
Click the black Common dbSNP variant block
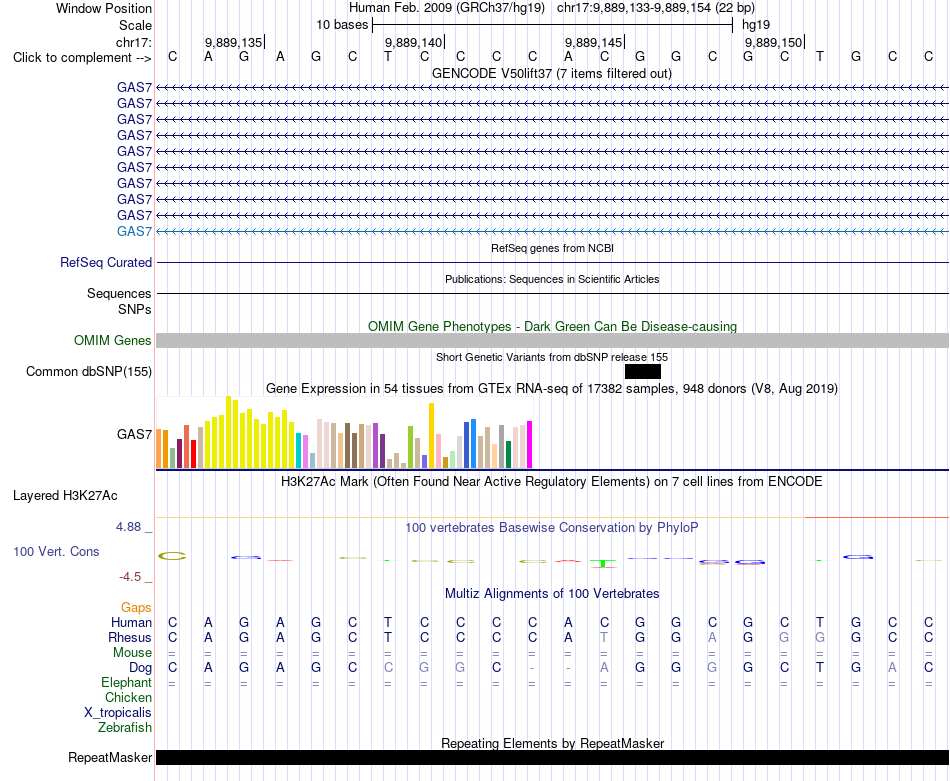point(642,371)
